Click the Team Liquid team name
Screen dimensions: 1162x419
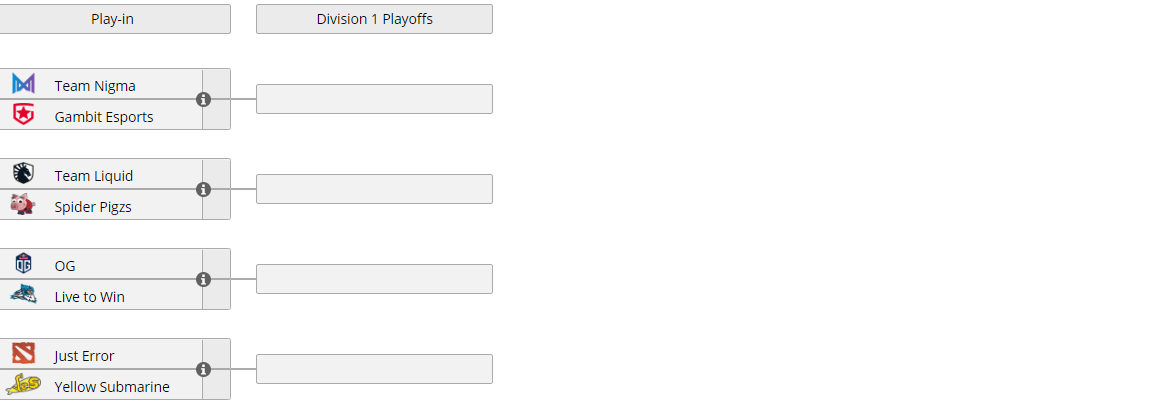[94, 176]
